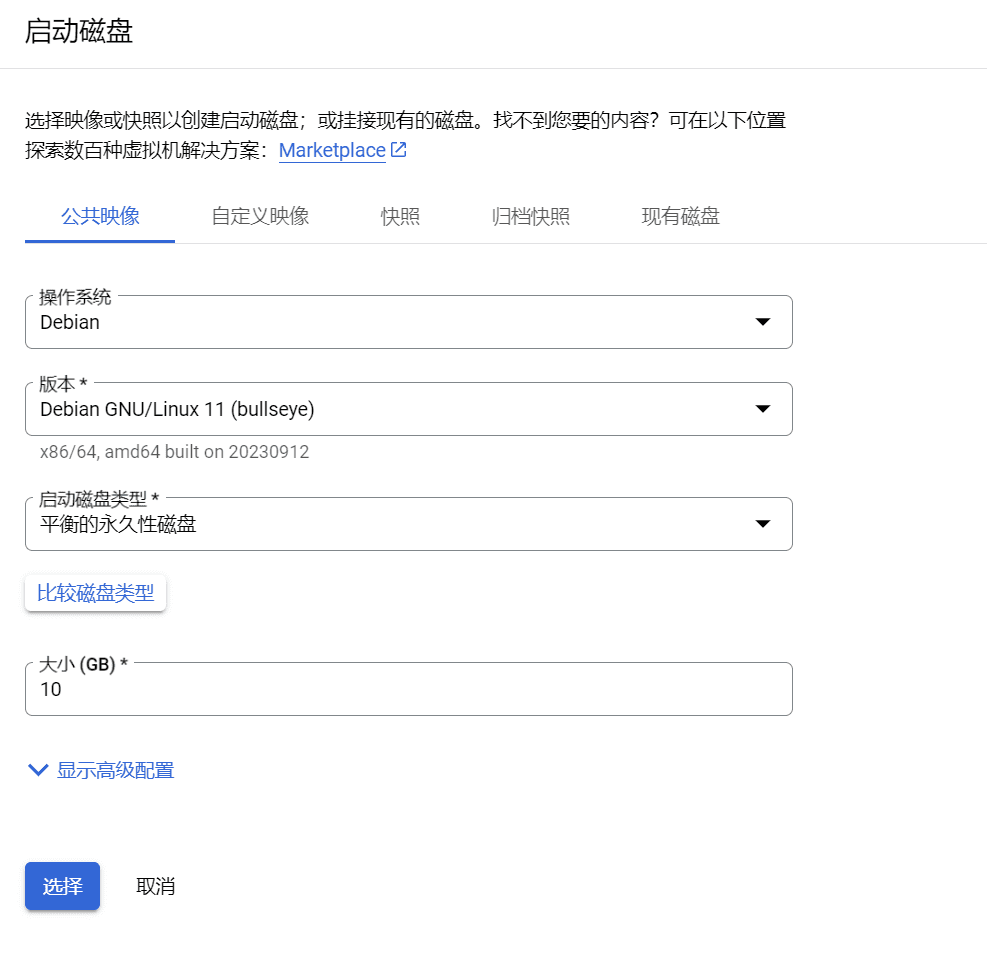Image resolution: width=987 pixels, height=963 pixels.
Task: Click the dropdown arrow on 启动磁盘类型 field
Action: [x=762, y=524]
